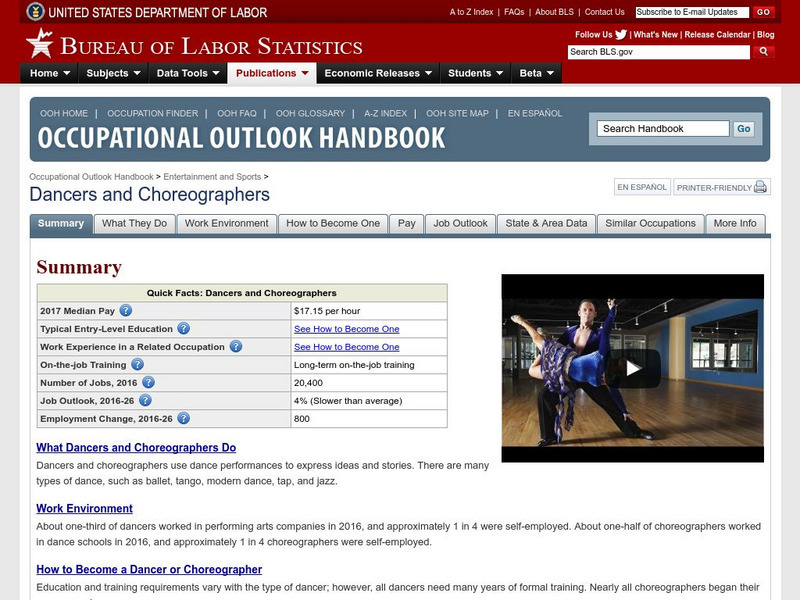Click the $17.15 per hour value
The width and height of the screenshot is (800, 600).
[x=327, y=311]
